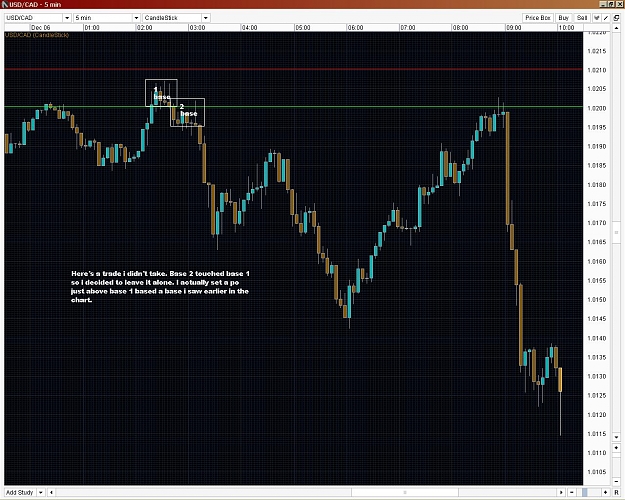Viewport: 625px width, 500px height.
Task: Click the detach chart window icon
Action: [616, 18]
